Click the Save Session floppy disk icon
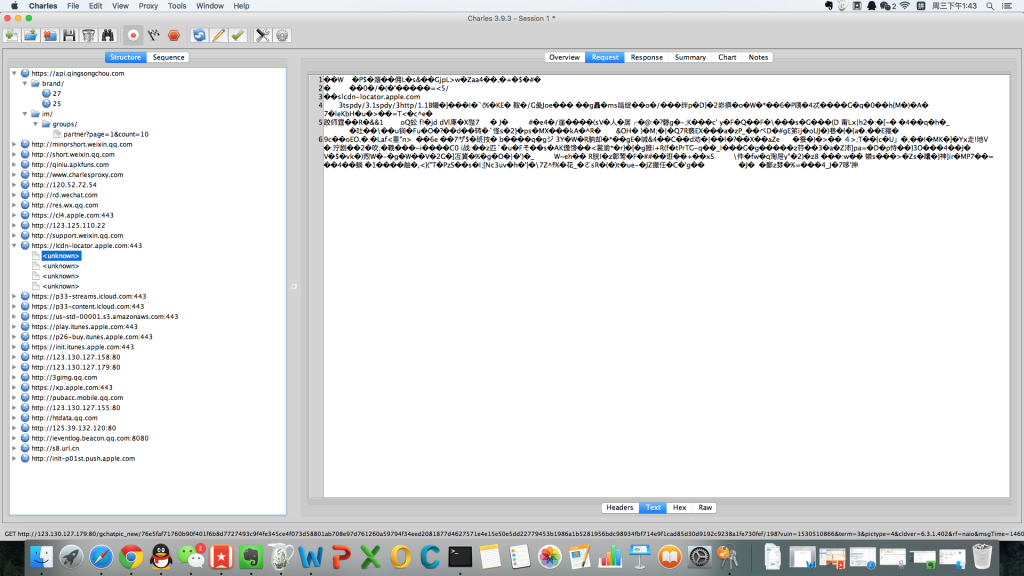This screenshot has height=576, width=1024. (x=69, y=35)
